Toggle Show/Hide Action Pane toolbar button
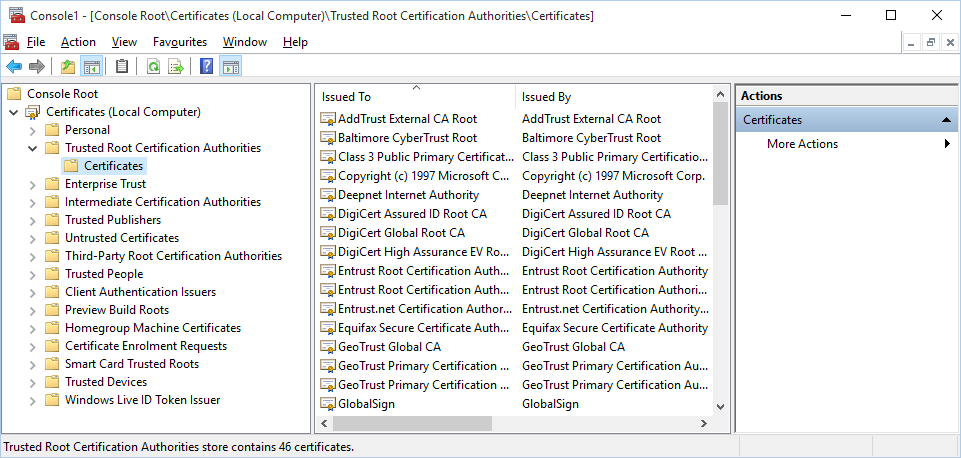This screenshot has height=458, width=961. (231, 67)
